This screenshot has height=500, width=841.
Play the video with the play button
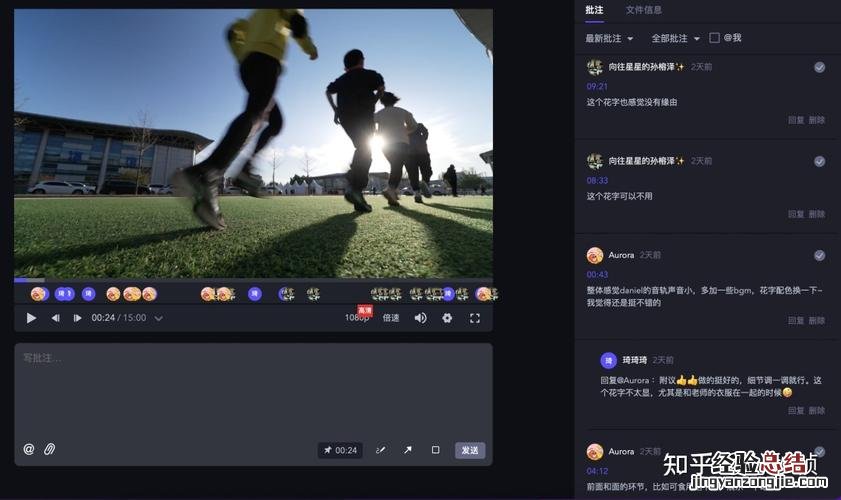31,318
